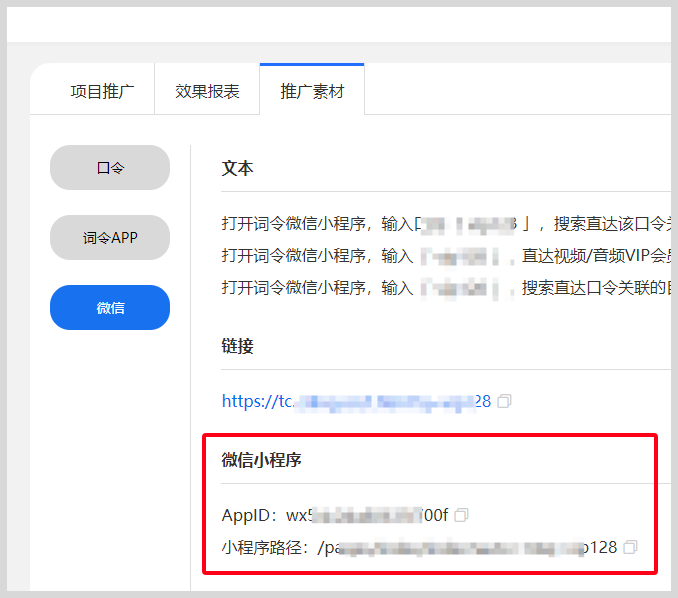
Task: Select the text line mentioning 搜索直达口令关联
Action: pos(446,288)
